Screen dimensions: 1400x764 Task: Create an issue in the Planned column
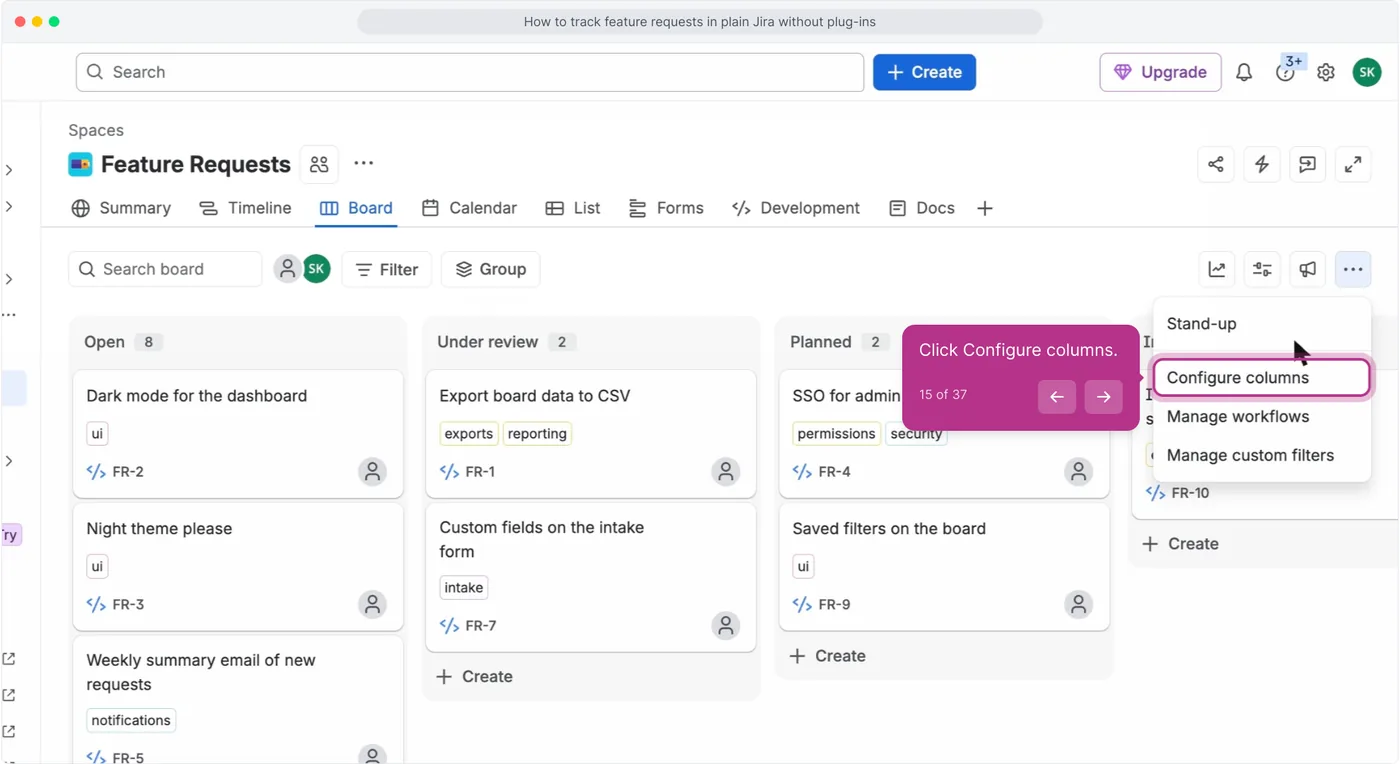coord(827,656)
